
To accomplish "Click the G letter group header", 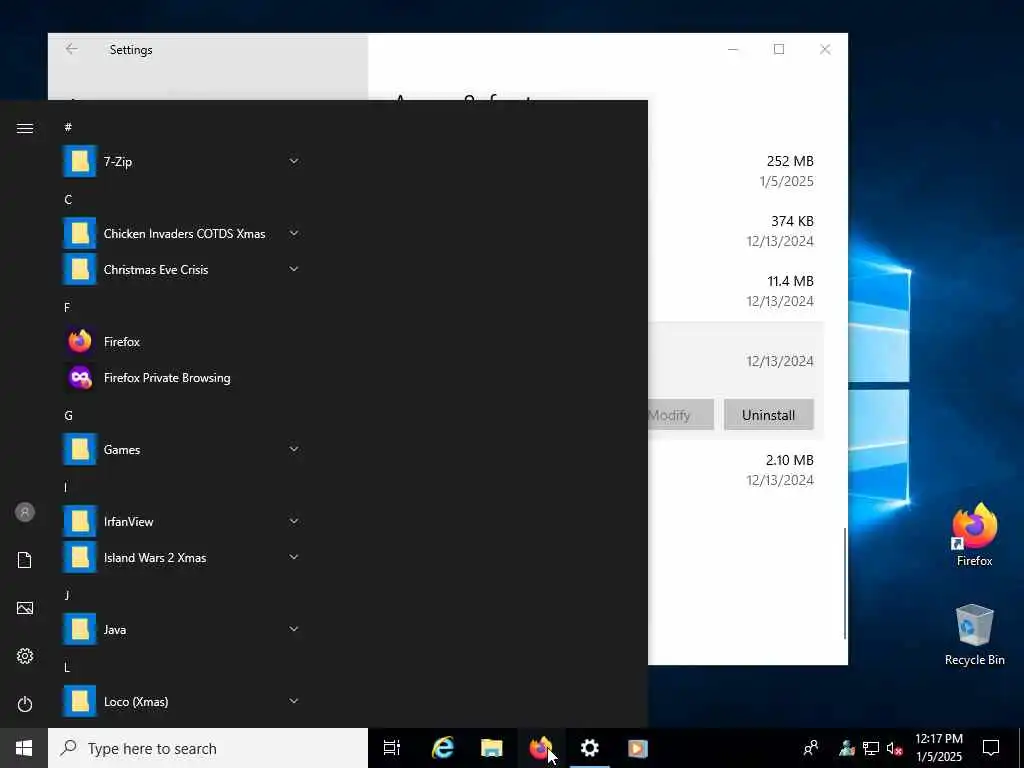I will [x=68, y=415].
